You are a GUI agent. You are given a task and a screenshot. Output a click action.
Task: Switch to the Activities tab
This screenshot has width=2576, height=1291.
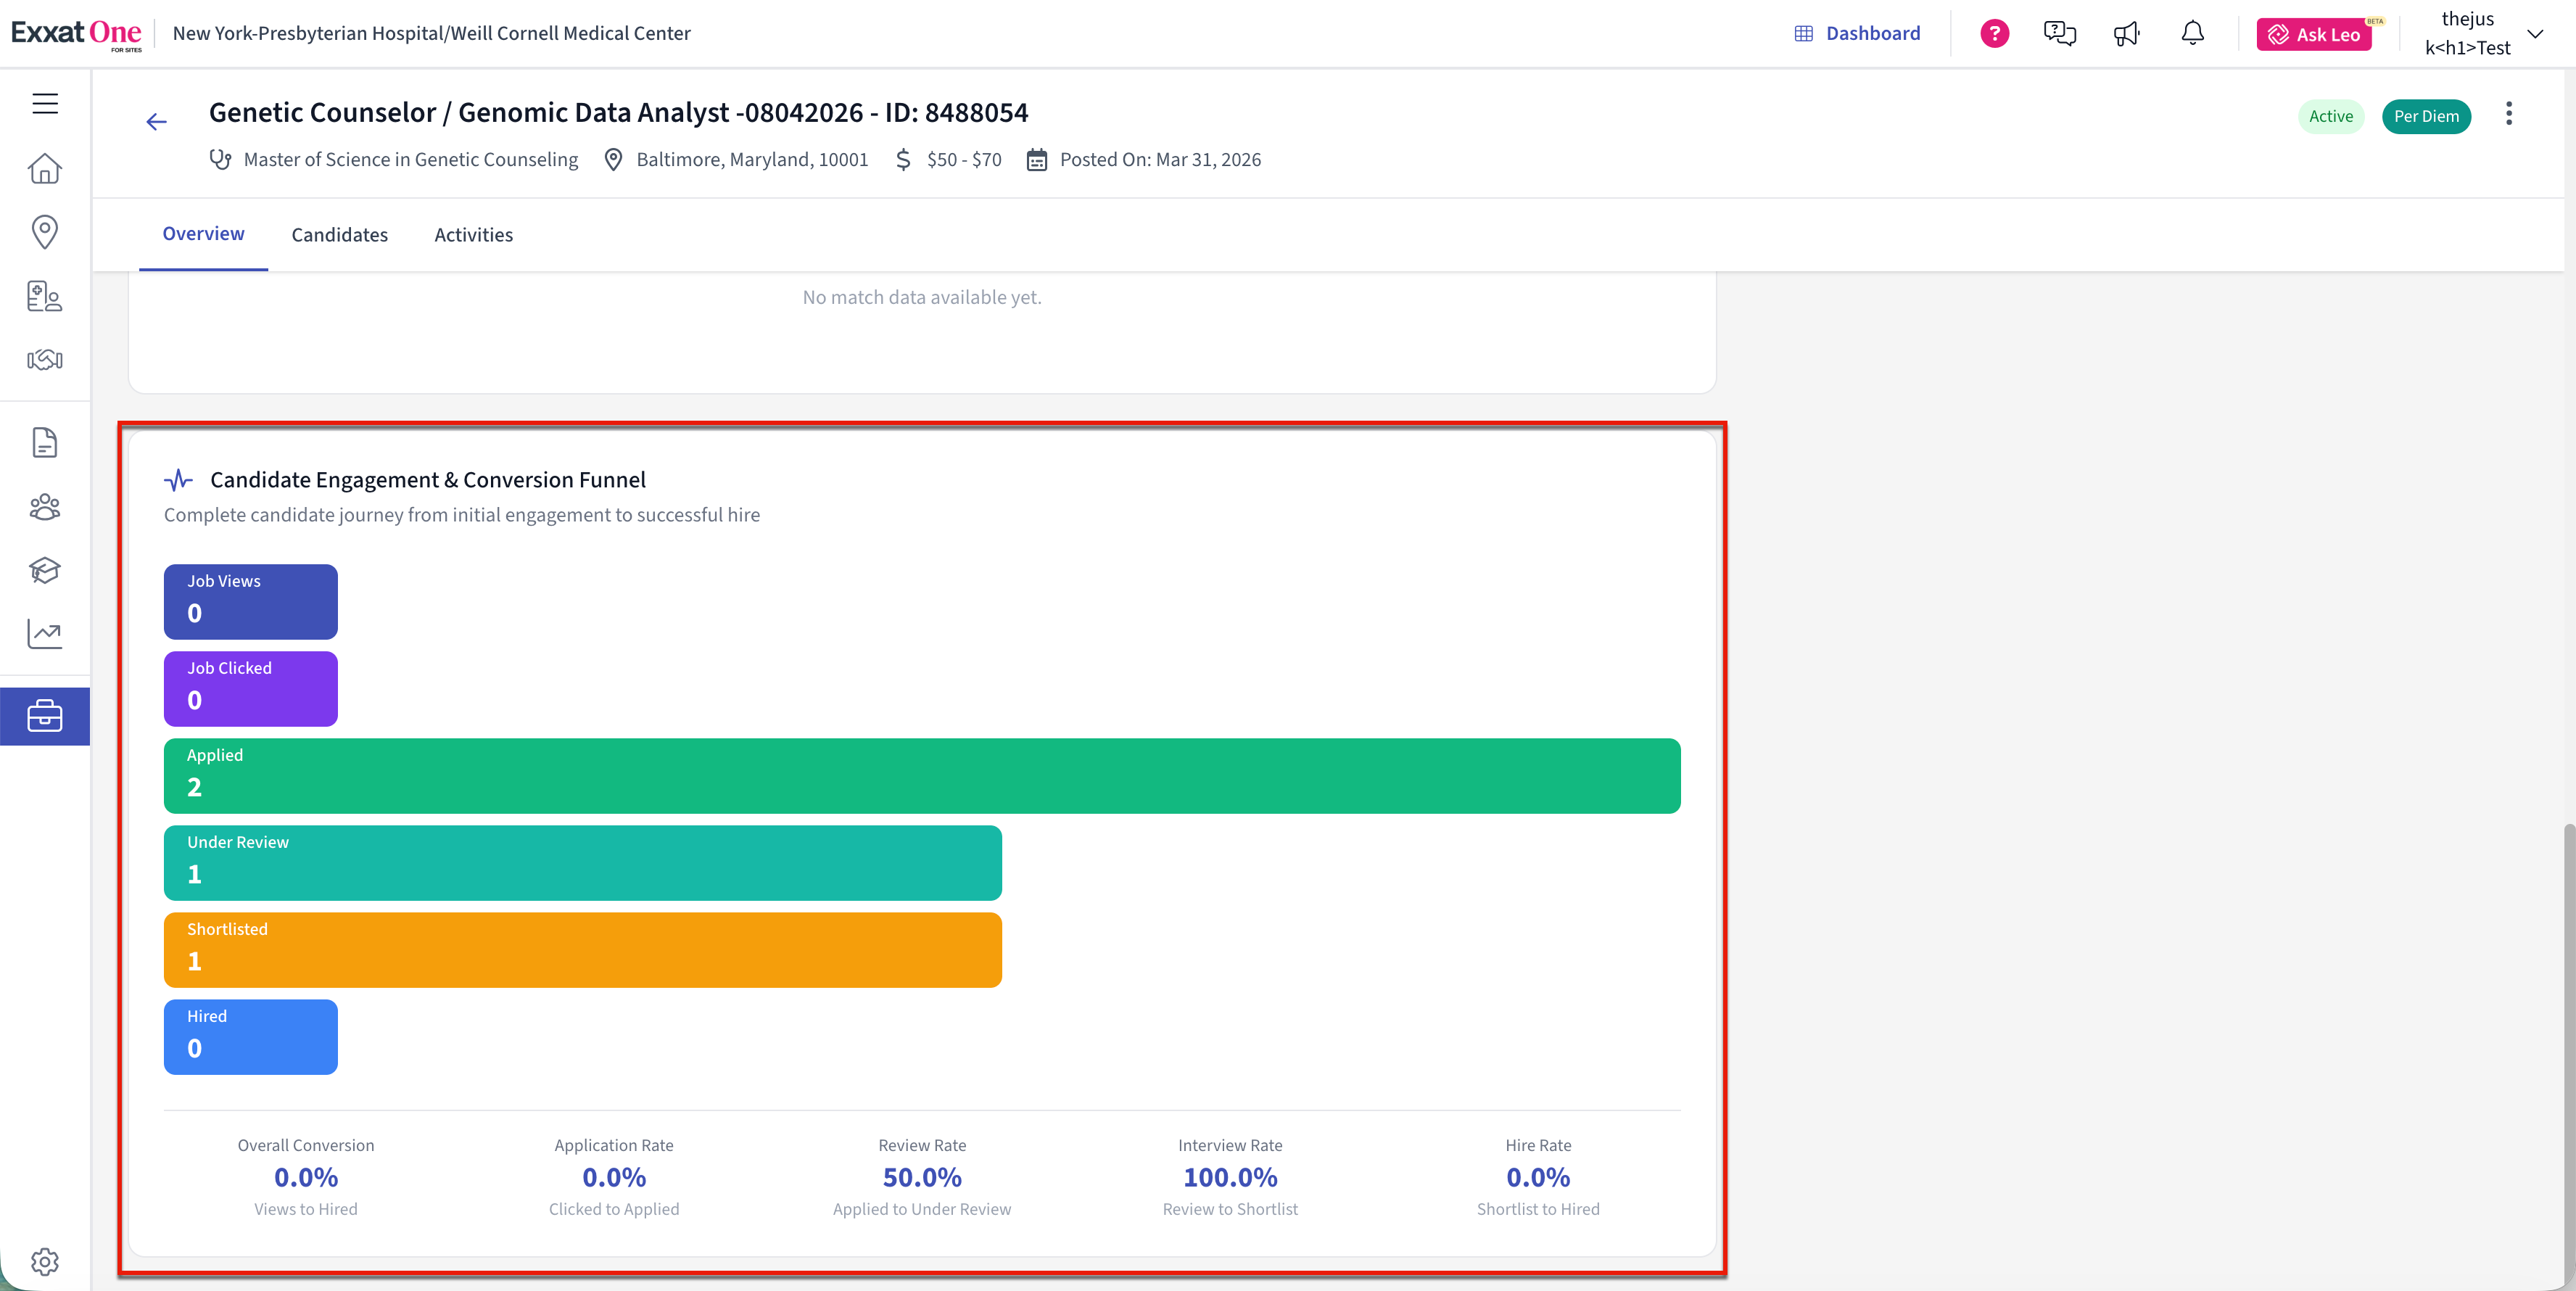point(473,235)
